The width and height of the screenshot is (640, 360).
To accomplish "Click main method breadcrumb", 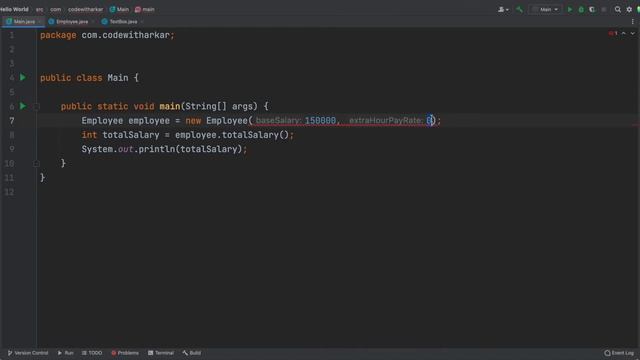I will [x=144, y=9].
